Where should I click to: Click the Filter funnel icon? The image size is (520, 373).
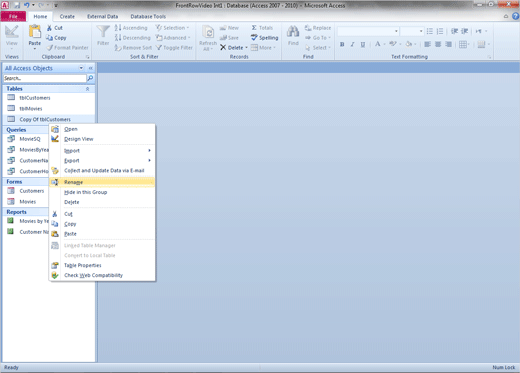103,32
